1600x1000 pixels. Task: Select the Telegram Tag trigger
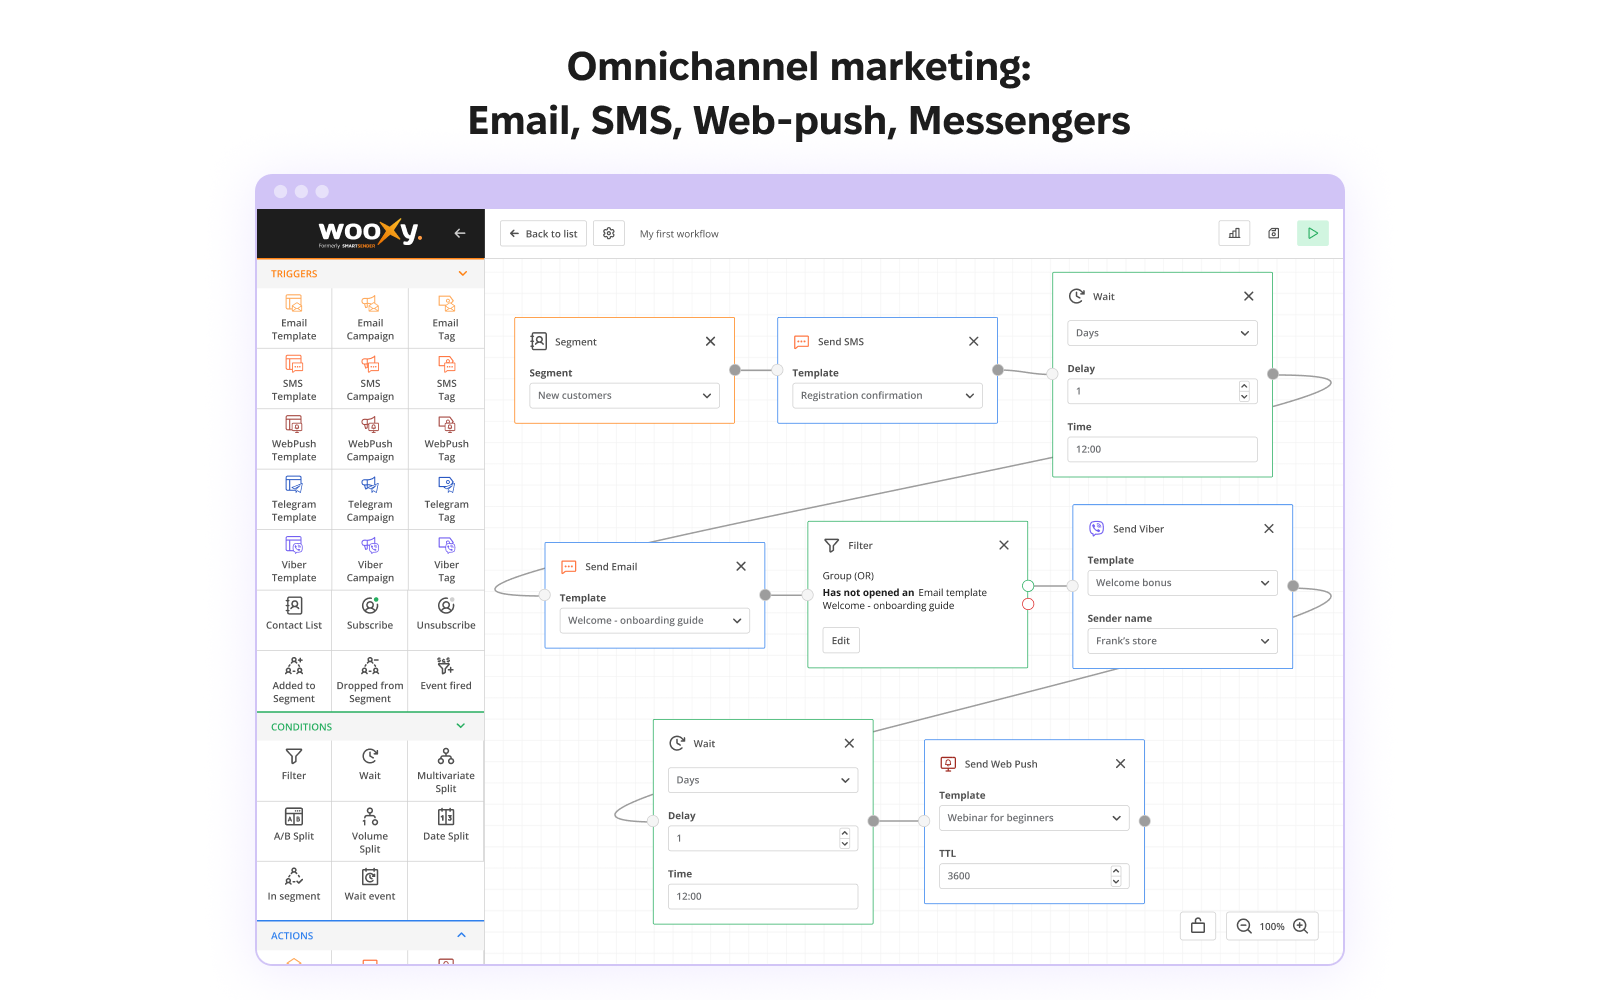pyautogui.click(x=446, y=499)
